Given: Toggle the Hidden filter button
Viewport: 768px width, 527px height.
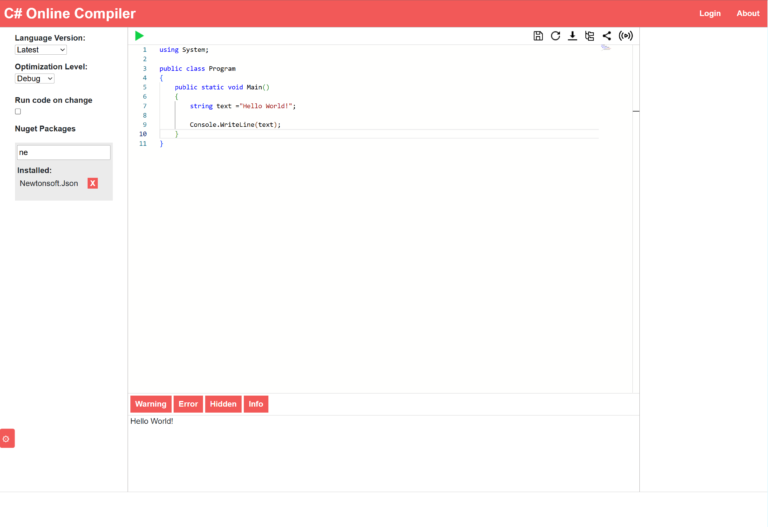Looking at the screenshot, I should [223, 404].
